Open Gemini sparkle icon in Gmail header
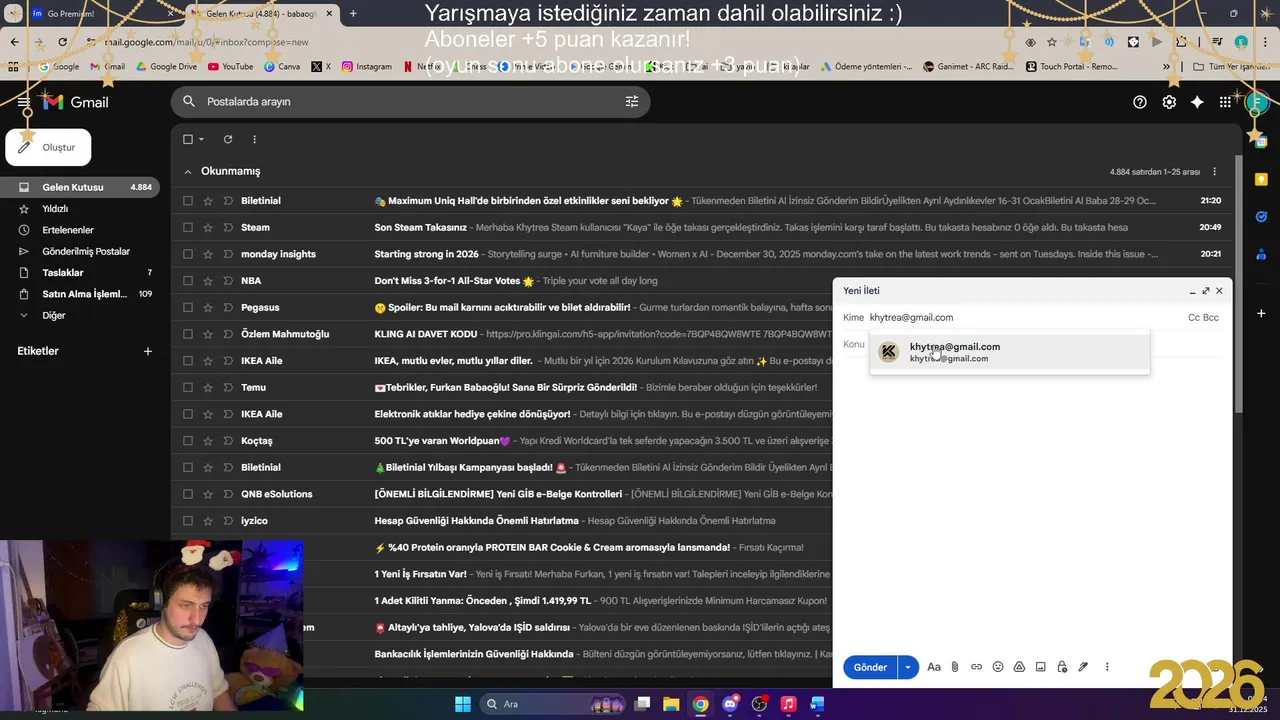 point(1197,102)
